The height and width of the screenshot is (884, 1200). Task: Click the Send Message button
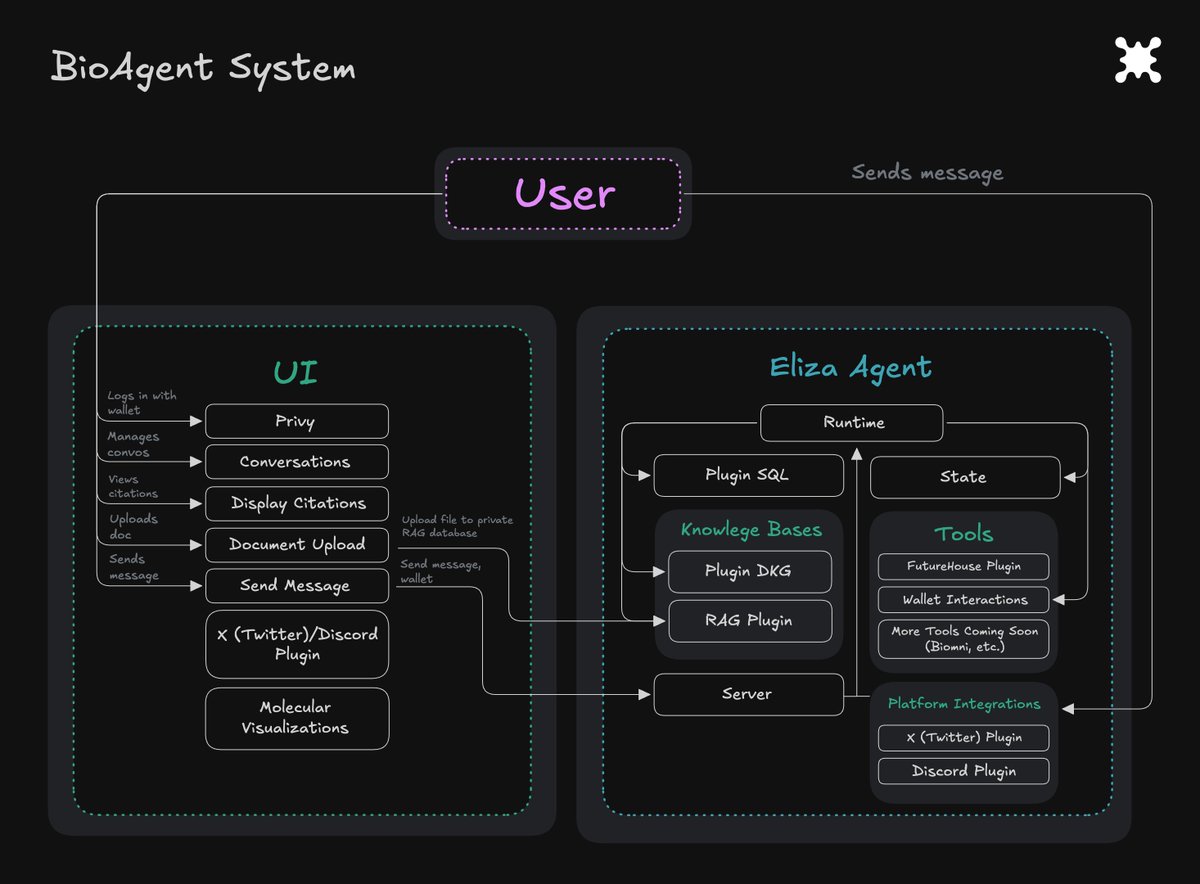(296, 586)
